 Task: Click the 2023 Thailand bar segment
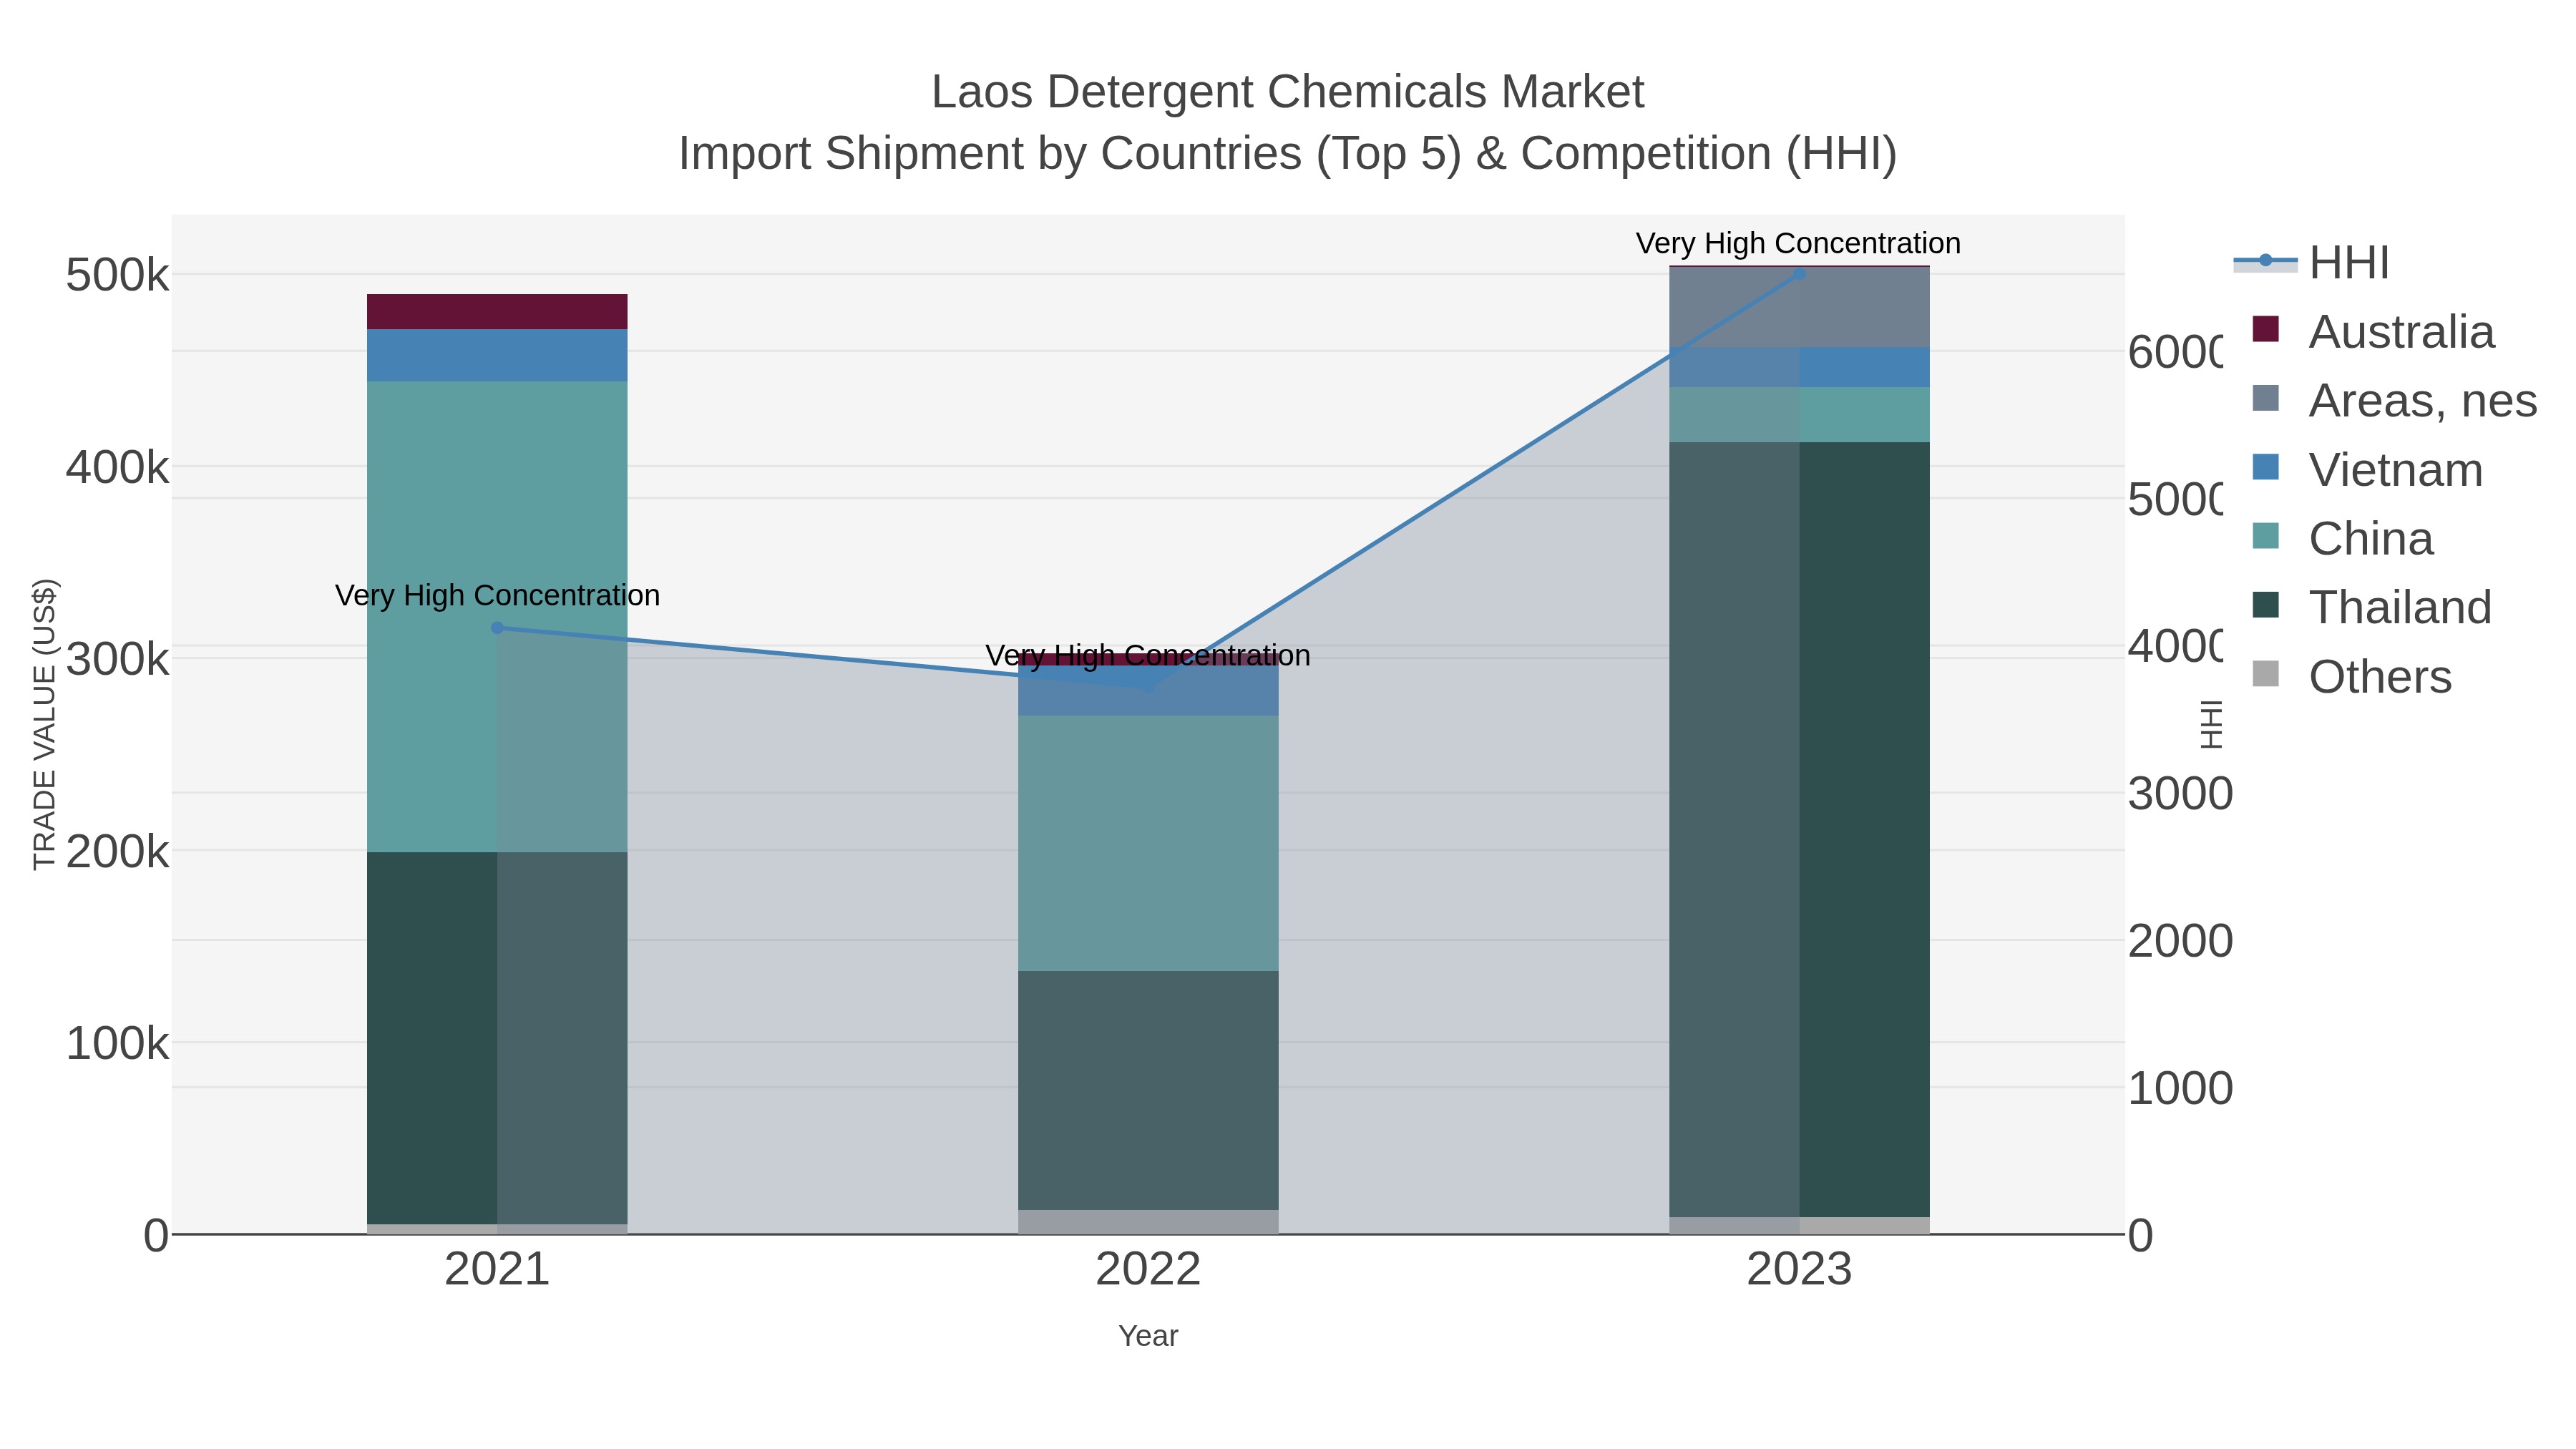coord(1799,830)
